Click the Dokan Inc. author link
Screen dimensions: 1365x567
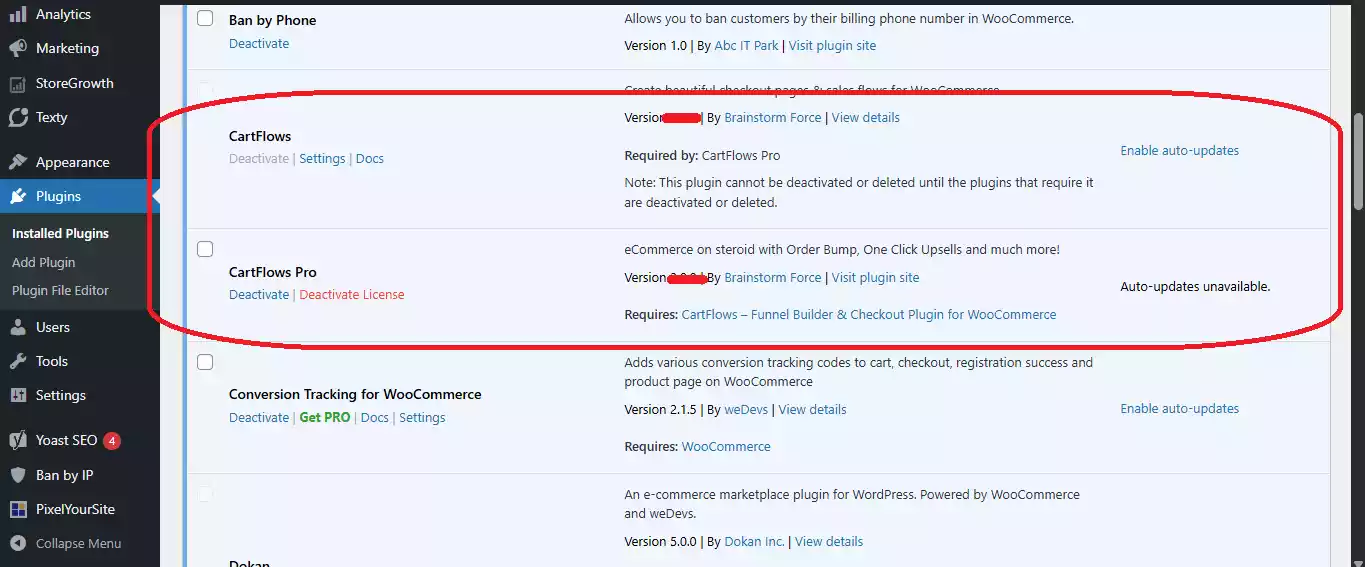(x=754, y=541)
